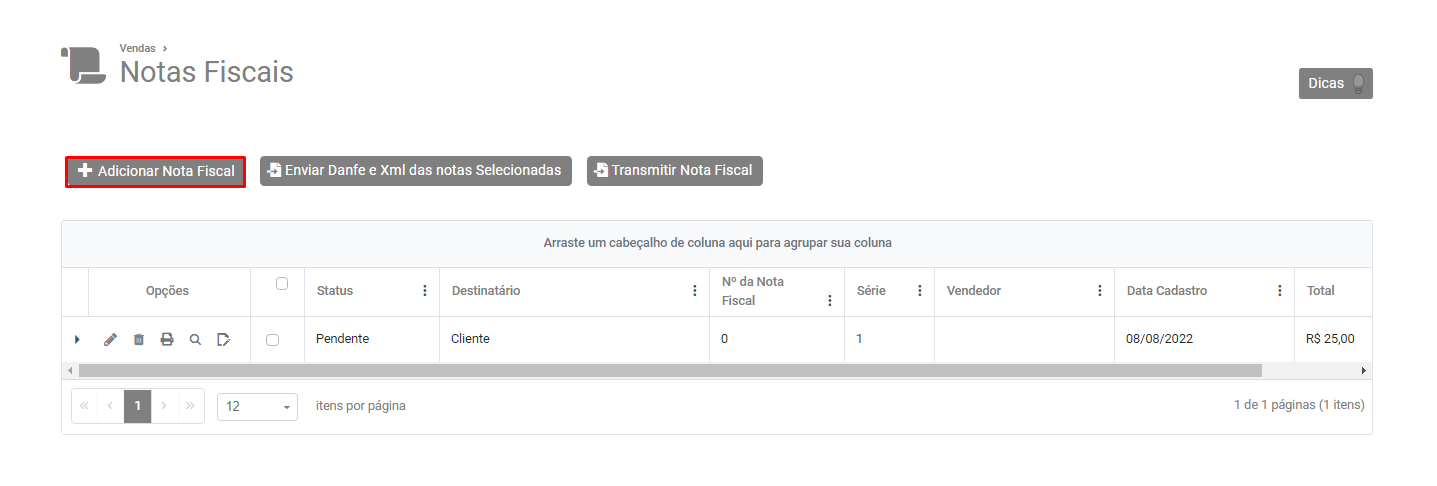Open the Status column menu dots
Screen dimensions: 1437x486
click(425, 291)
